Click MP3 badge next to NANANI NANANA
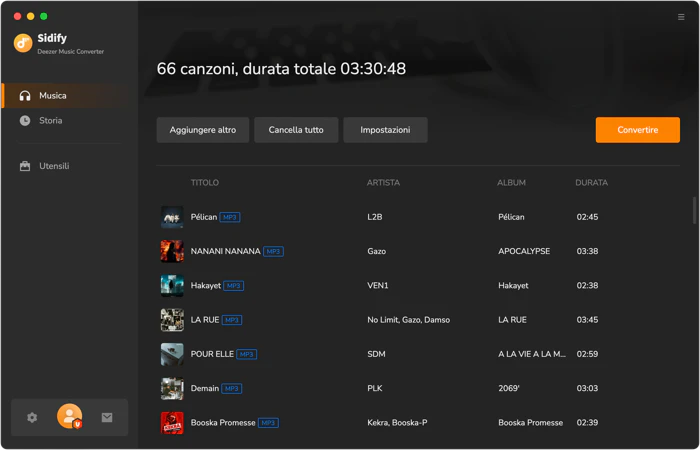This screenshot has width=700, height=450. (273, 252)
